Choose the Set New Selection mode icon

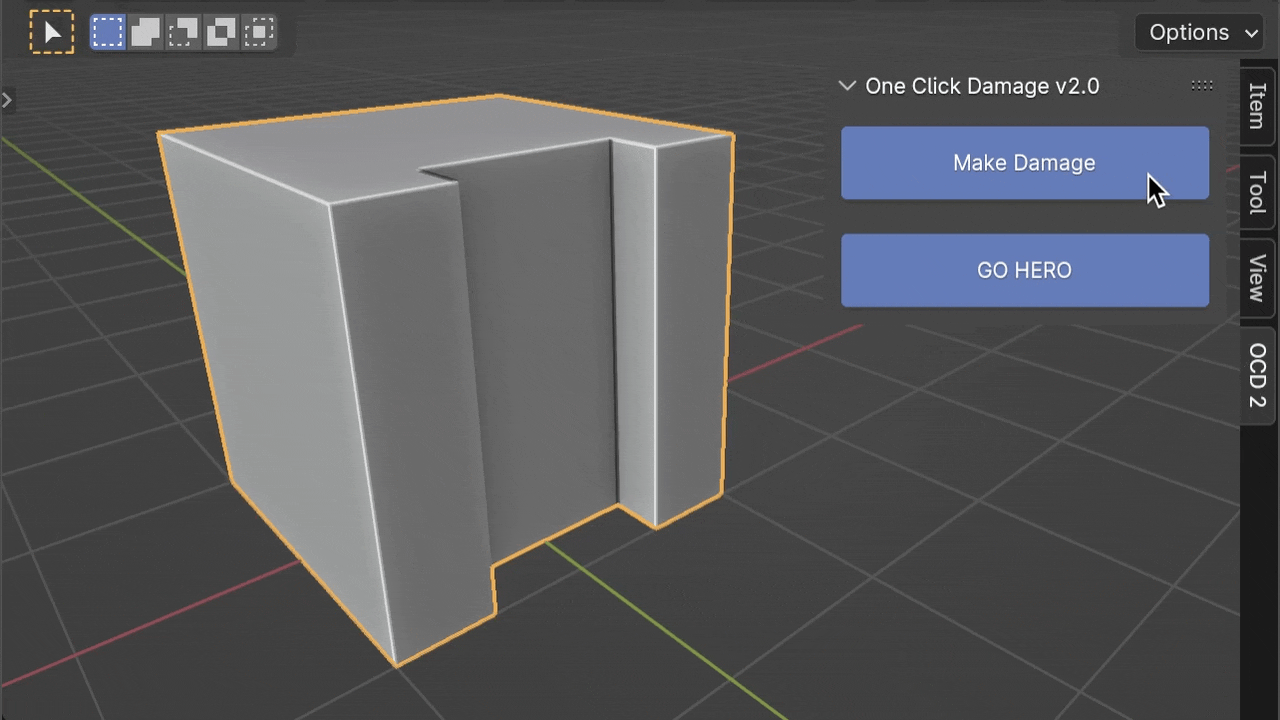click(107, 32)
